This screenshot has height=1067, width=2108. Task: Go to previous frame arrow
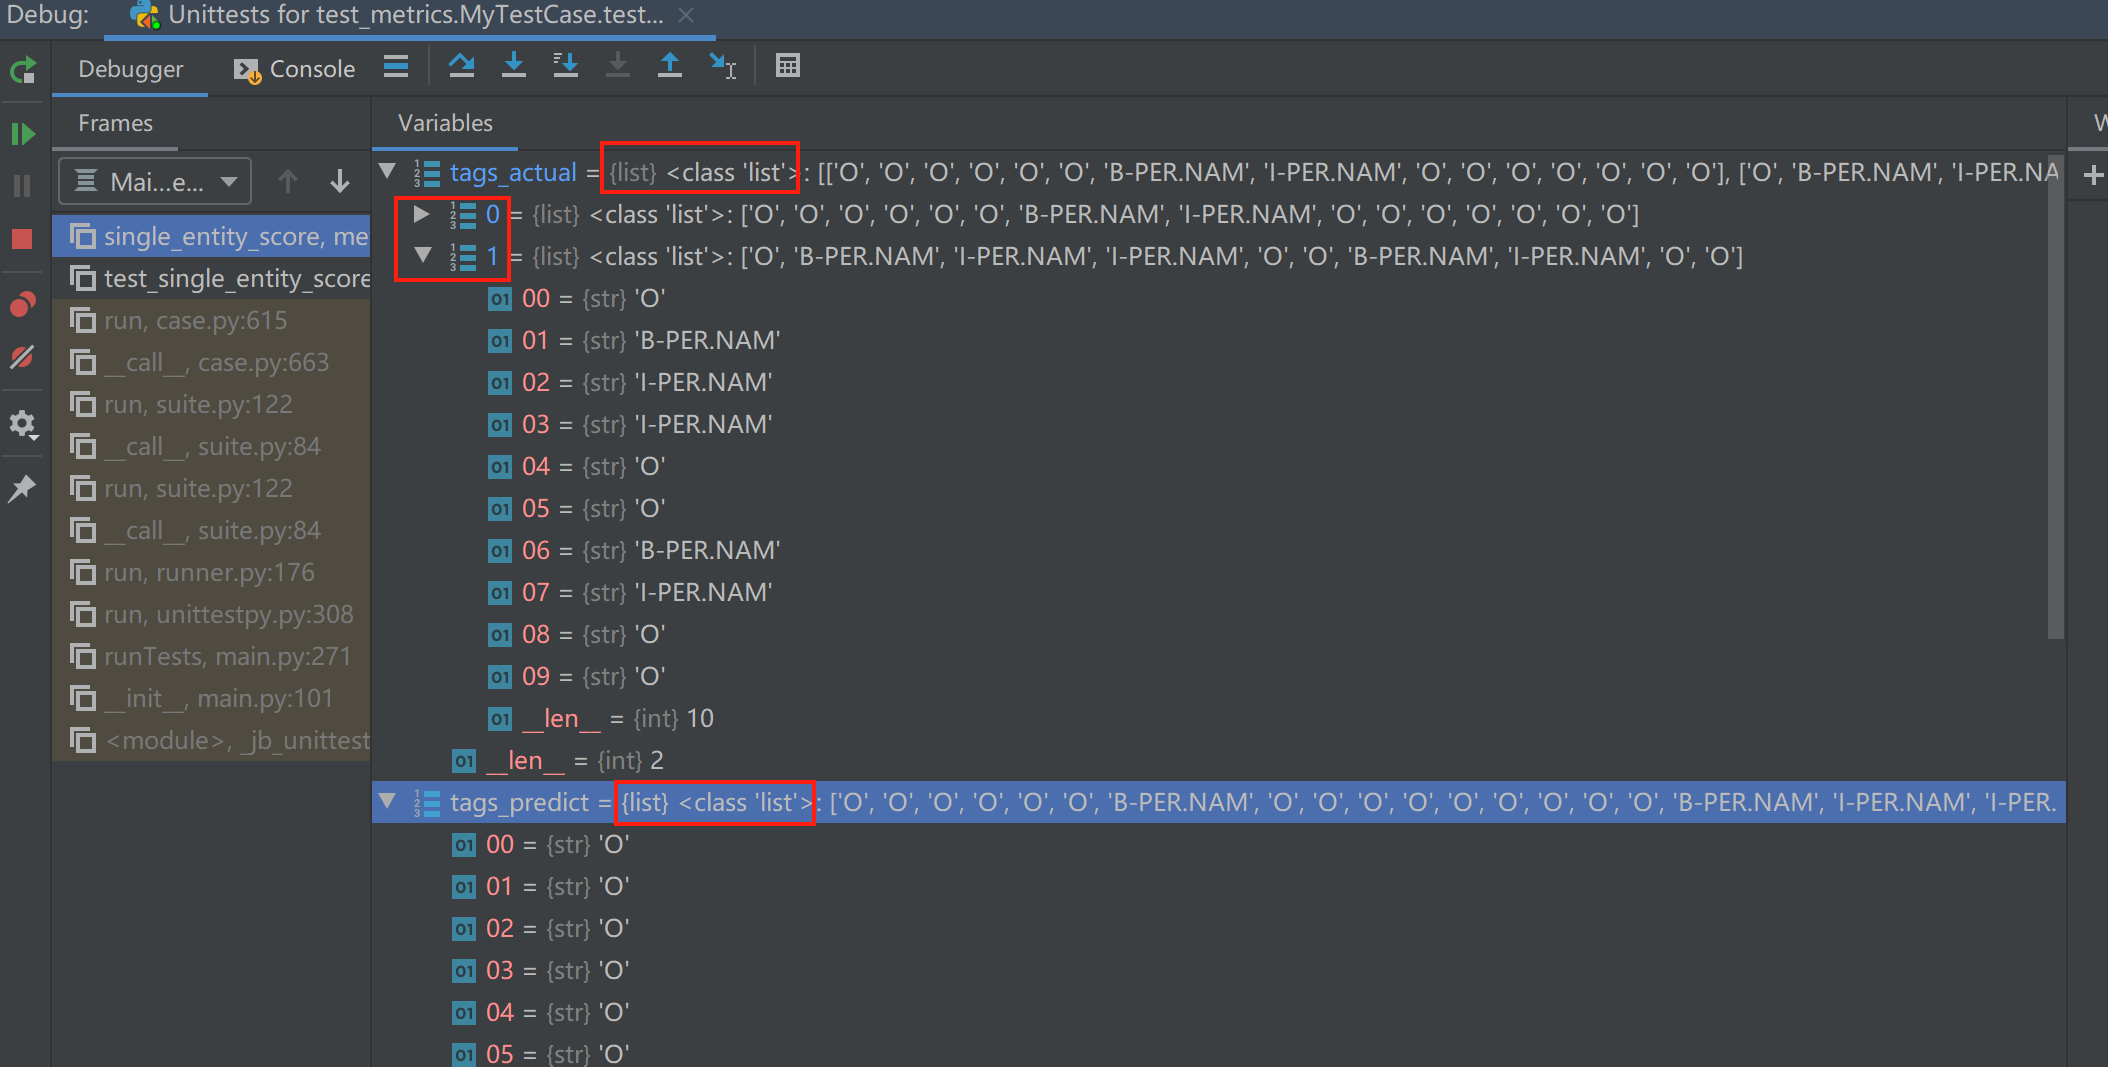pos(288,181)
